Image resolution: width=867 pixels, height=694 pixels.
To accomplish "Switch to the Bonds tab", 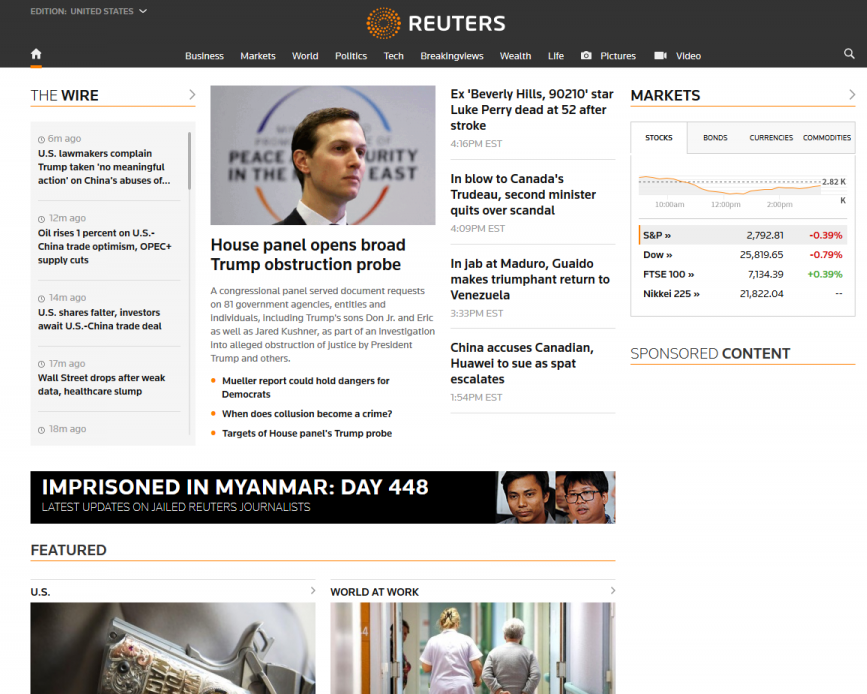I will pyautogui.click(x=715, y=138).
